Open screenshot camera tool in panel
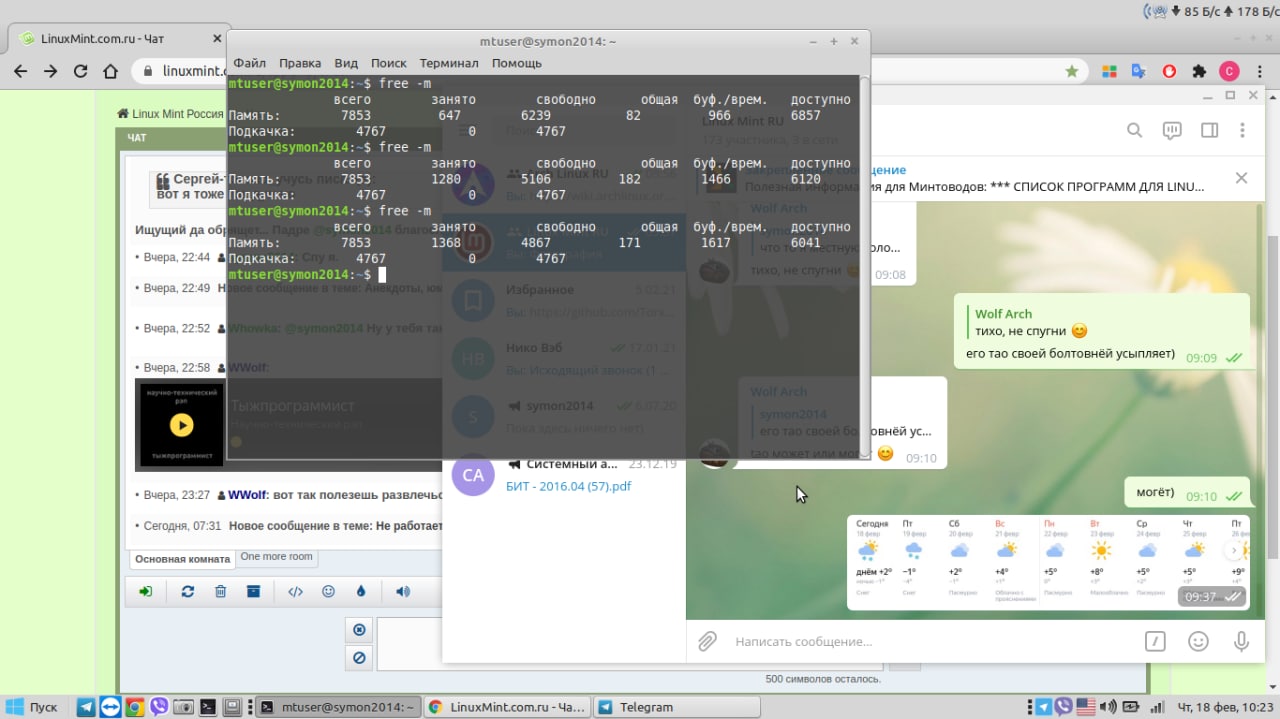Image resolution: width=1280 pixels, height=719 pixels. [183, 707]
